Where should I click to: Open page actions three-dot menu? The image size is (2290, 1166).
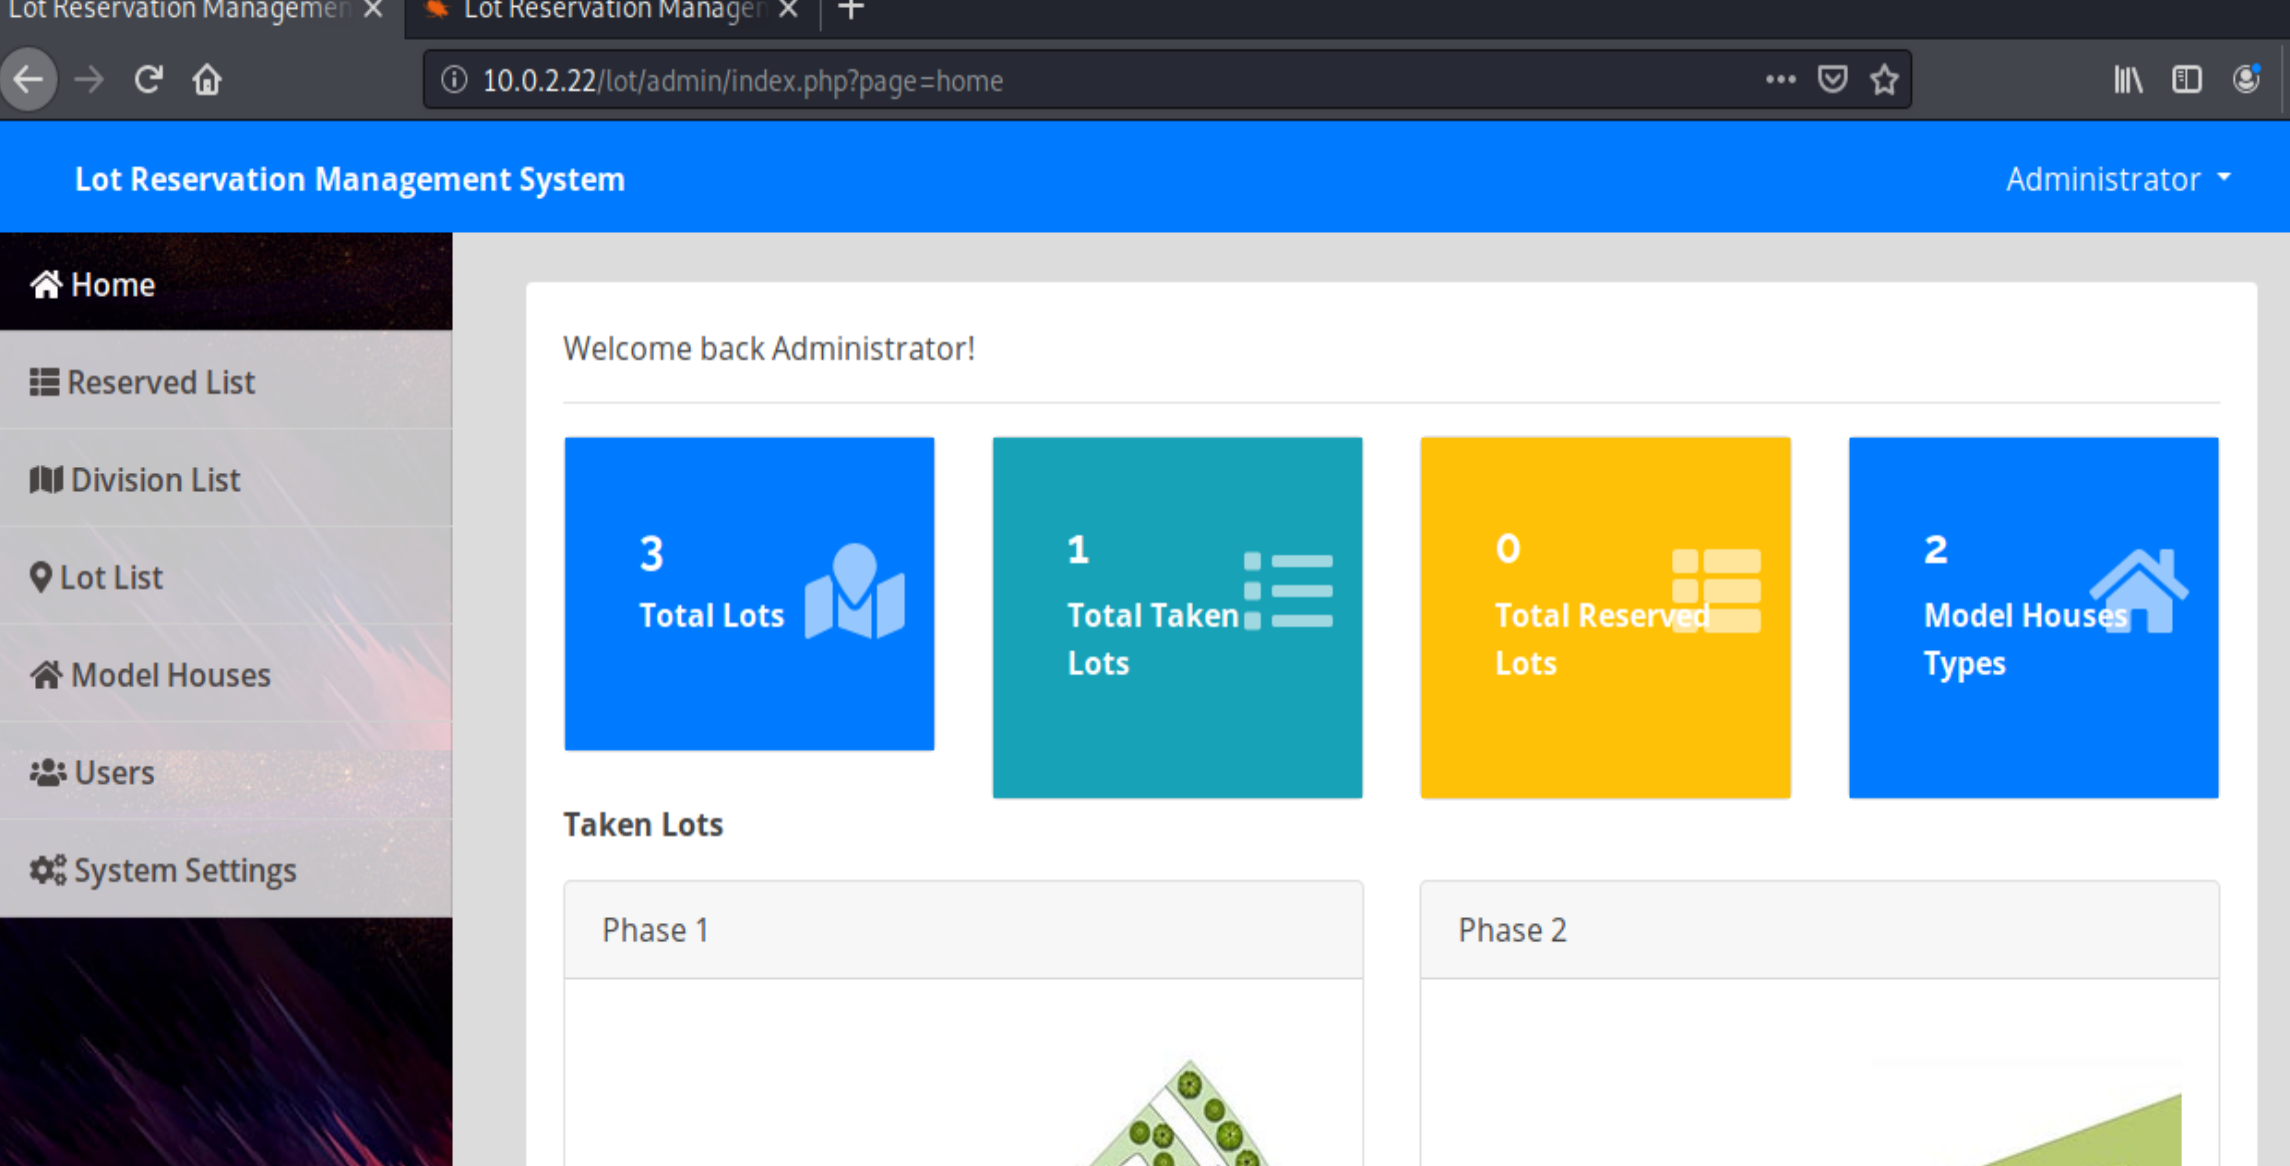[x=1780, y=80]
